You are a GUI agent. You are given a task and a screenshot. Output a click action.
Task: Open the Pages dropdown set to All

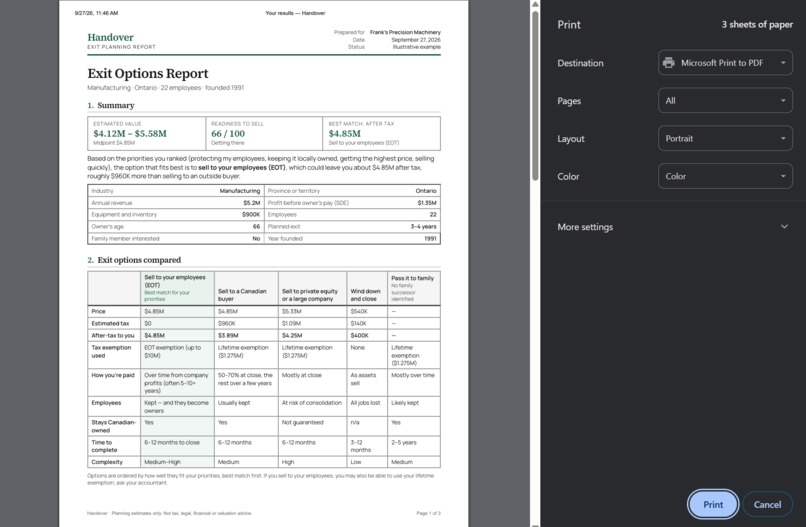(725, 101)
